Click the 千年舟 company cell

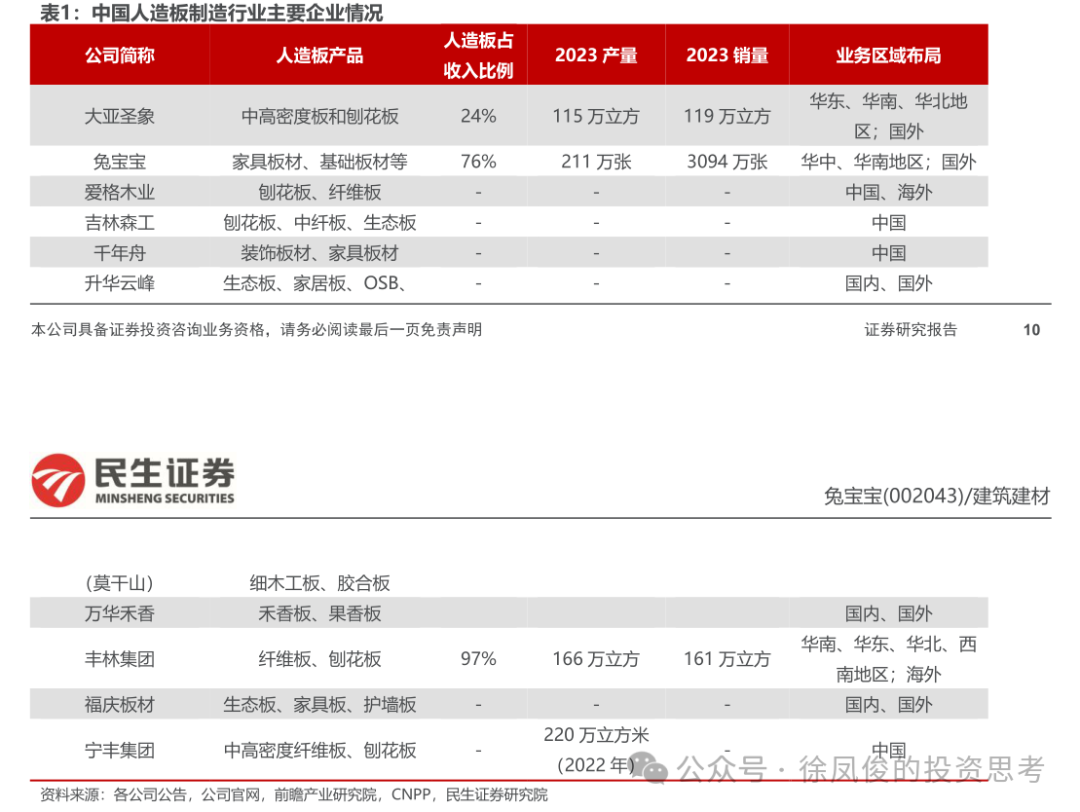pos(120,253)
